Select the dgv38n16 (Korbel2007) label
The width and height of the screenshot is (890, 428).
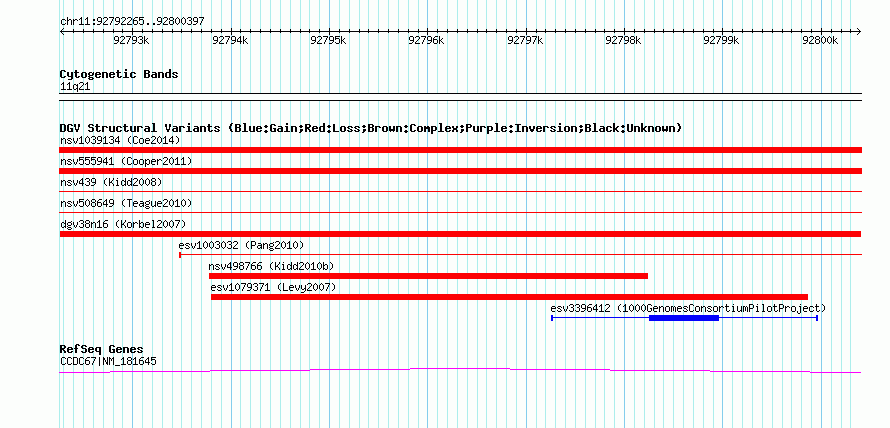[123, 224]
